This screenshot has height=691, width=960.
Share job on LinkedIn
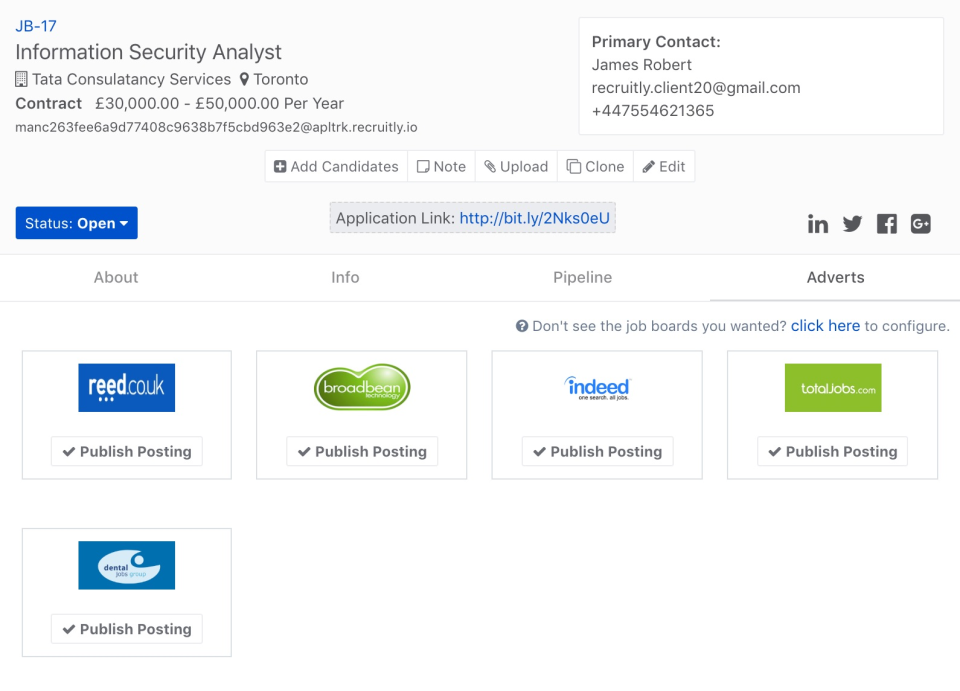click(x=818, y=223)
